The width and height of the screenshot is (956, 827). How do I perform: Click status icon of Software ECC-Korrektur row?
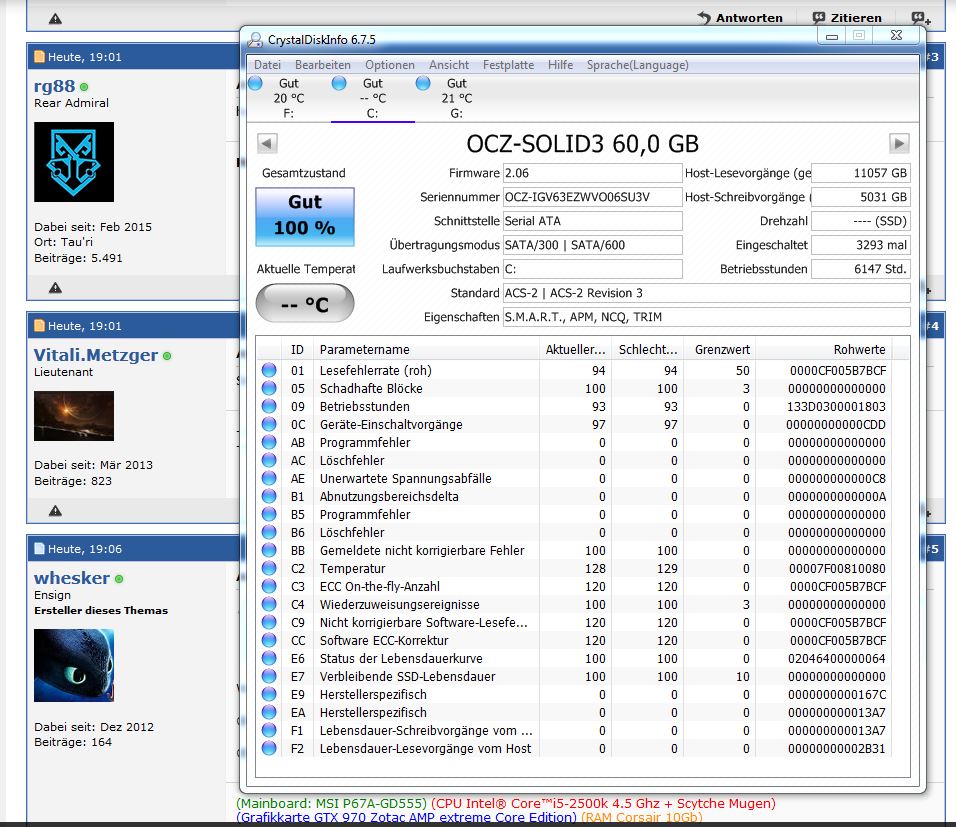[269, 640]
